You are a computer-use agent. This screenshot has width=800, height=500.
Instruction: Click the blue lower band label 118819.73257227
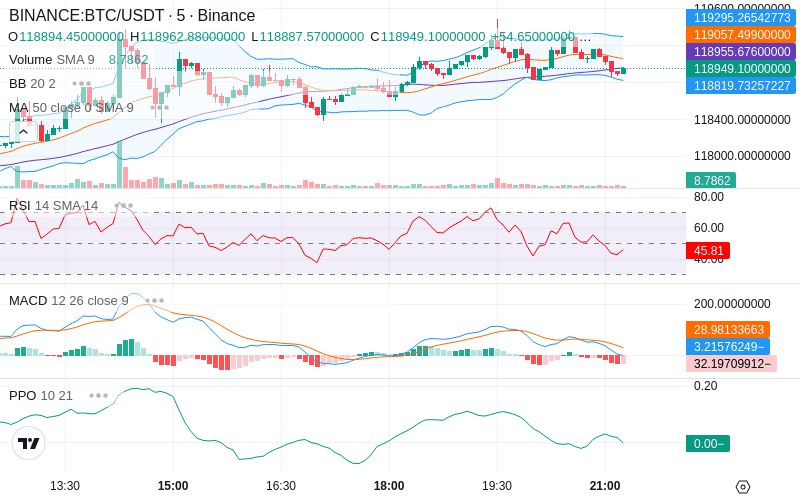[741, 85]
